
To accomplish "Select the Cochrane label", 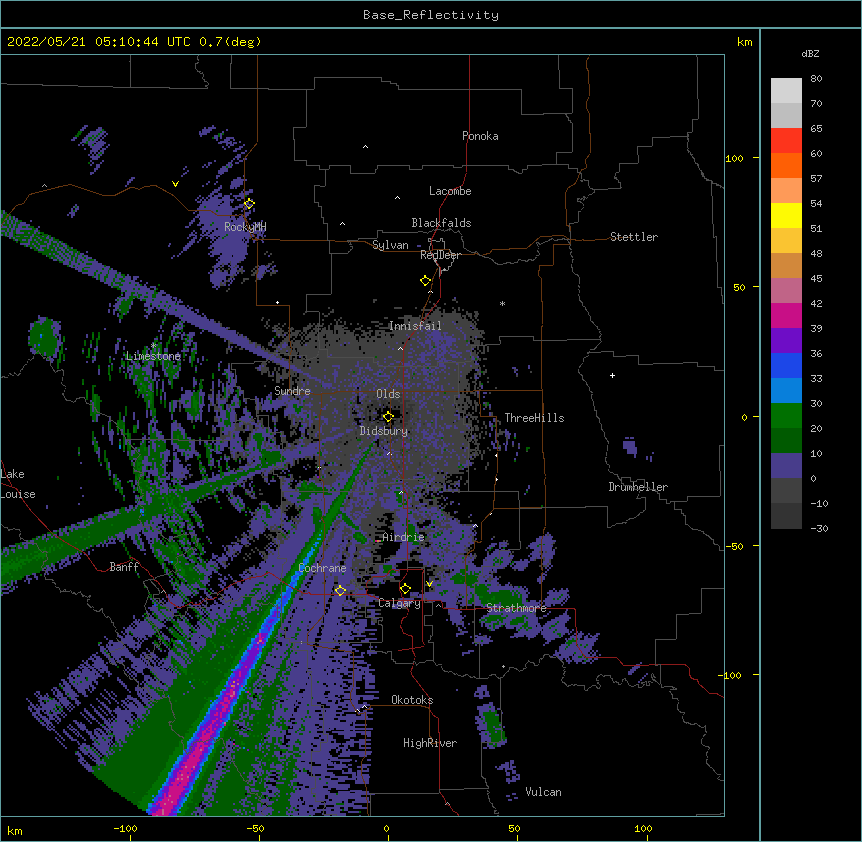I will coord(322,568).
